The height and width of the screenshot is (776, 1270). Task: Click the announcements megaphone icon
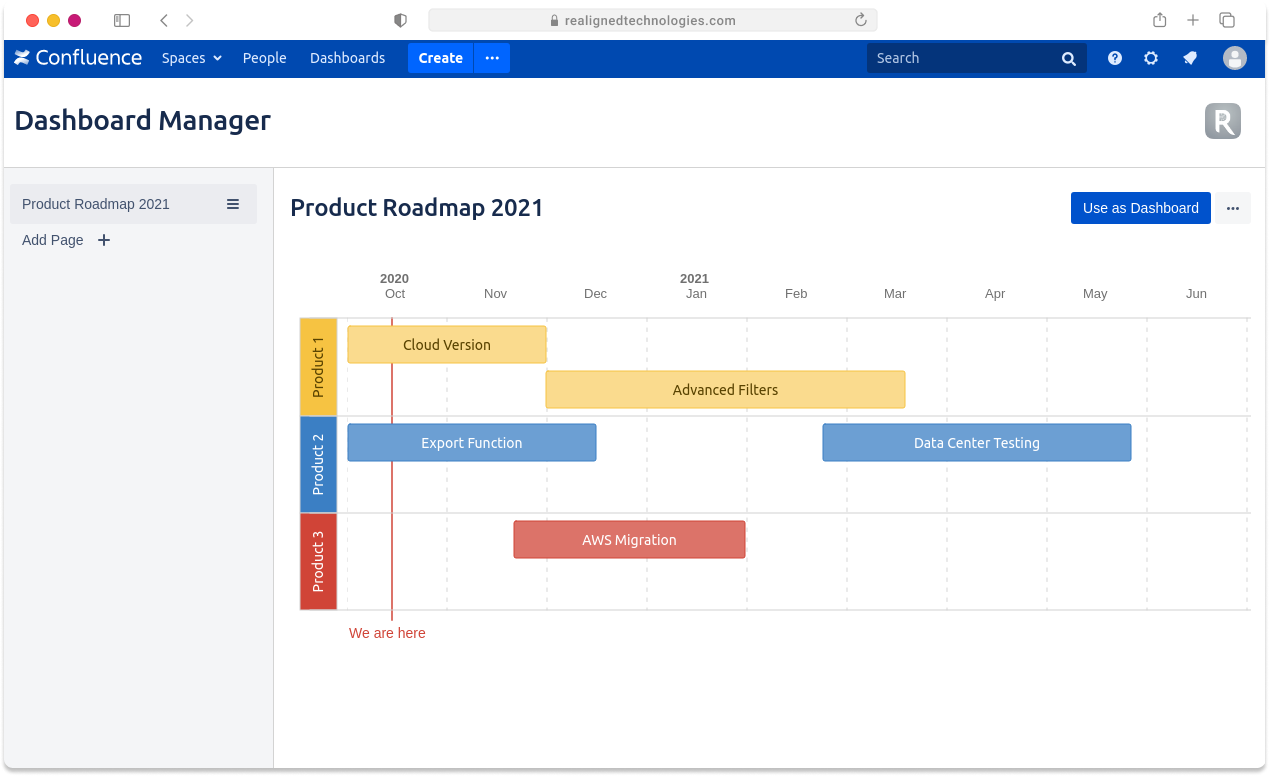pos(1189,58)
